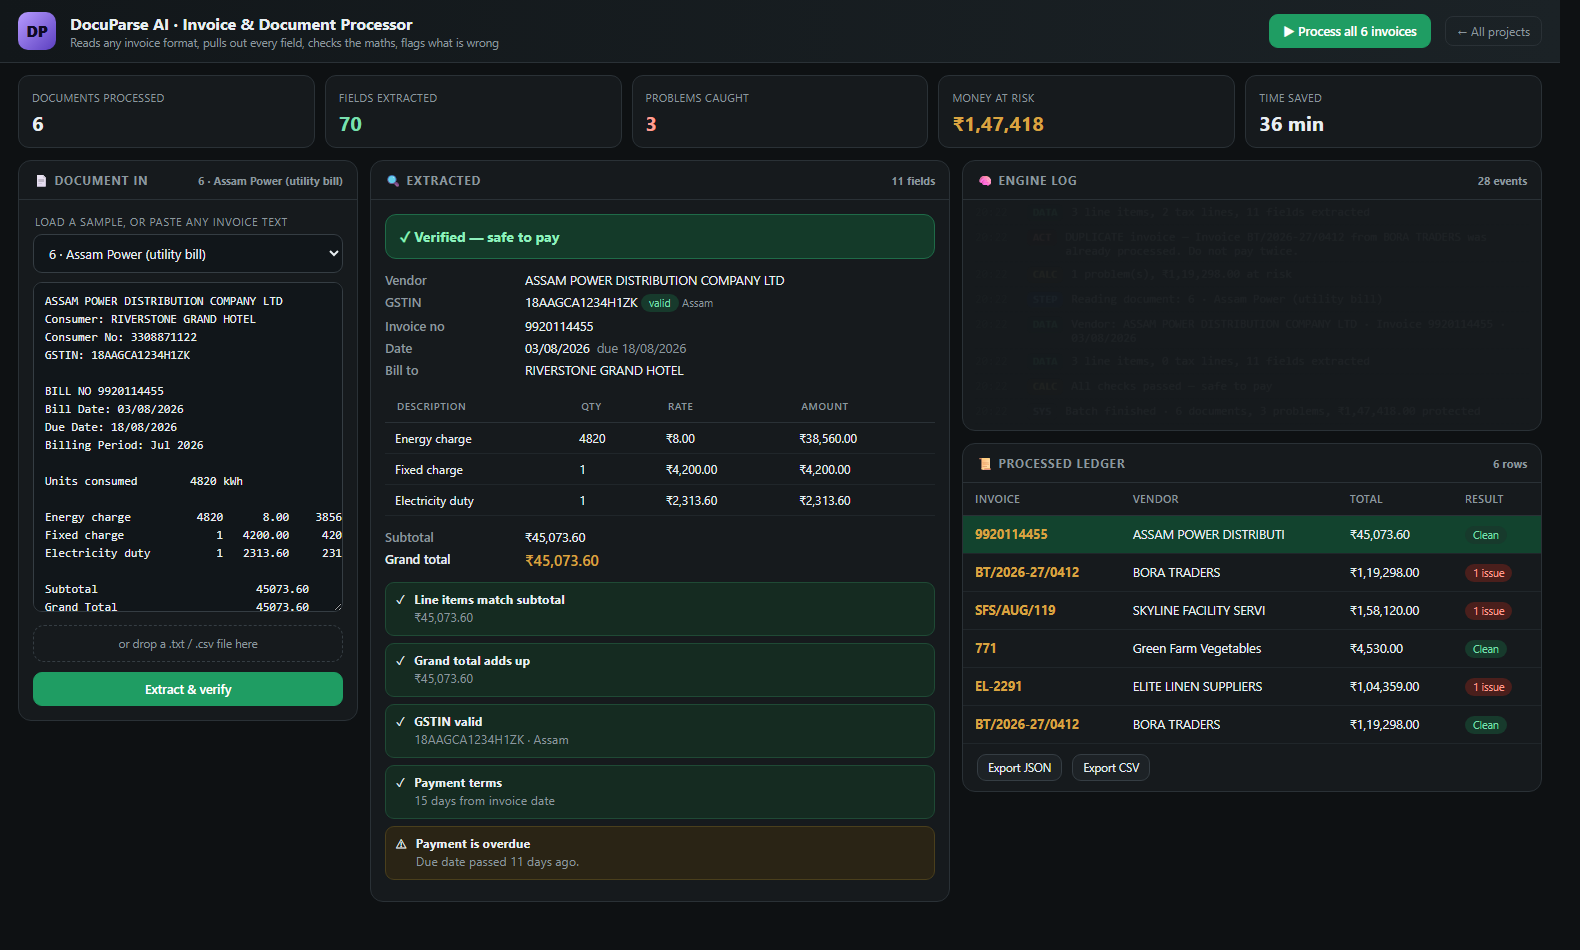This screenshot has width=1580, height=950.
Task: Click the RIVERSTONE GRAND HOTEL bill-to value
Action: (x=604, y=371)
